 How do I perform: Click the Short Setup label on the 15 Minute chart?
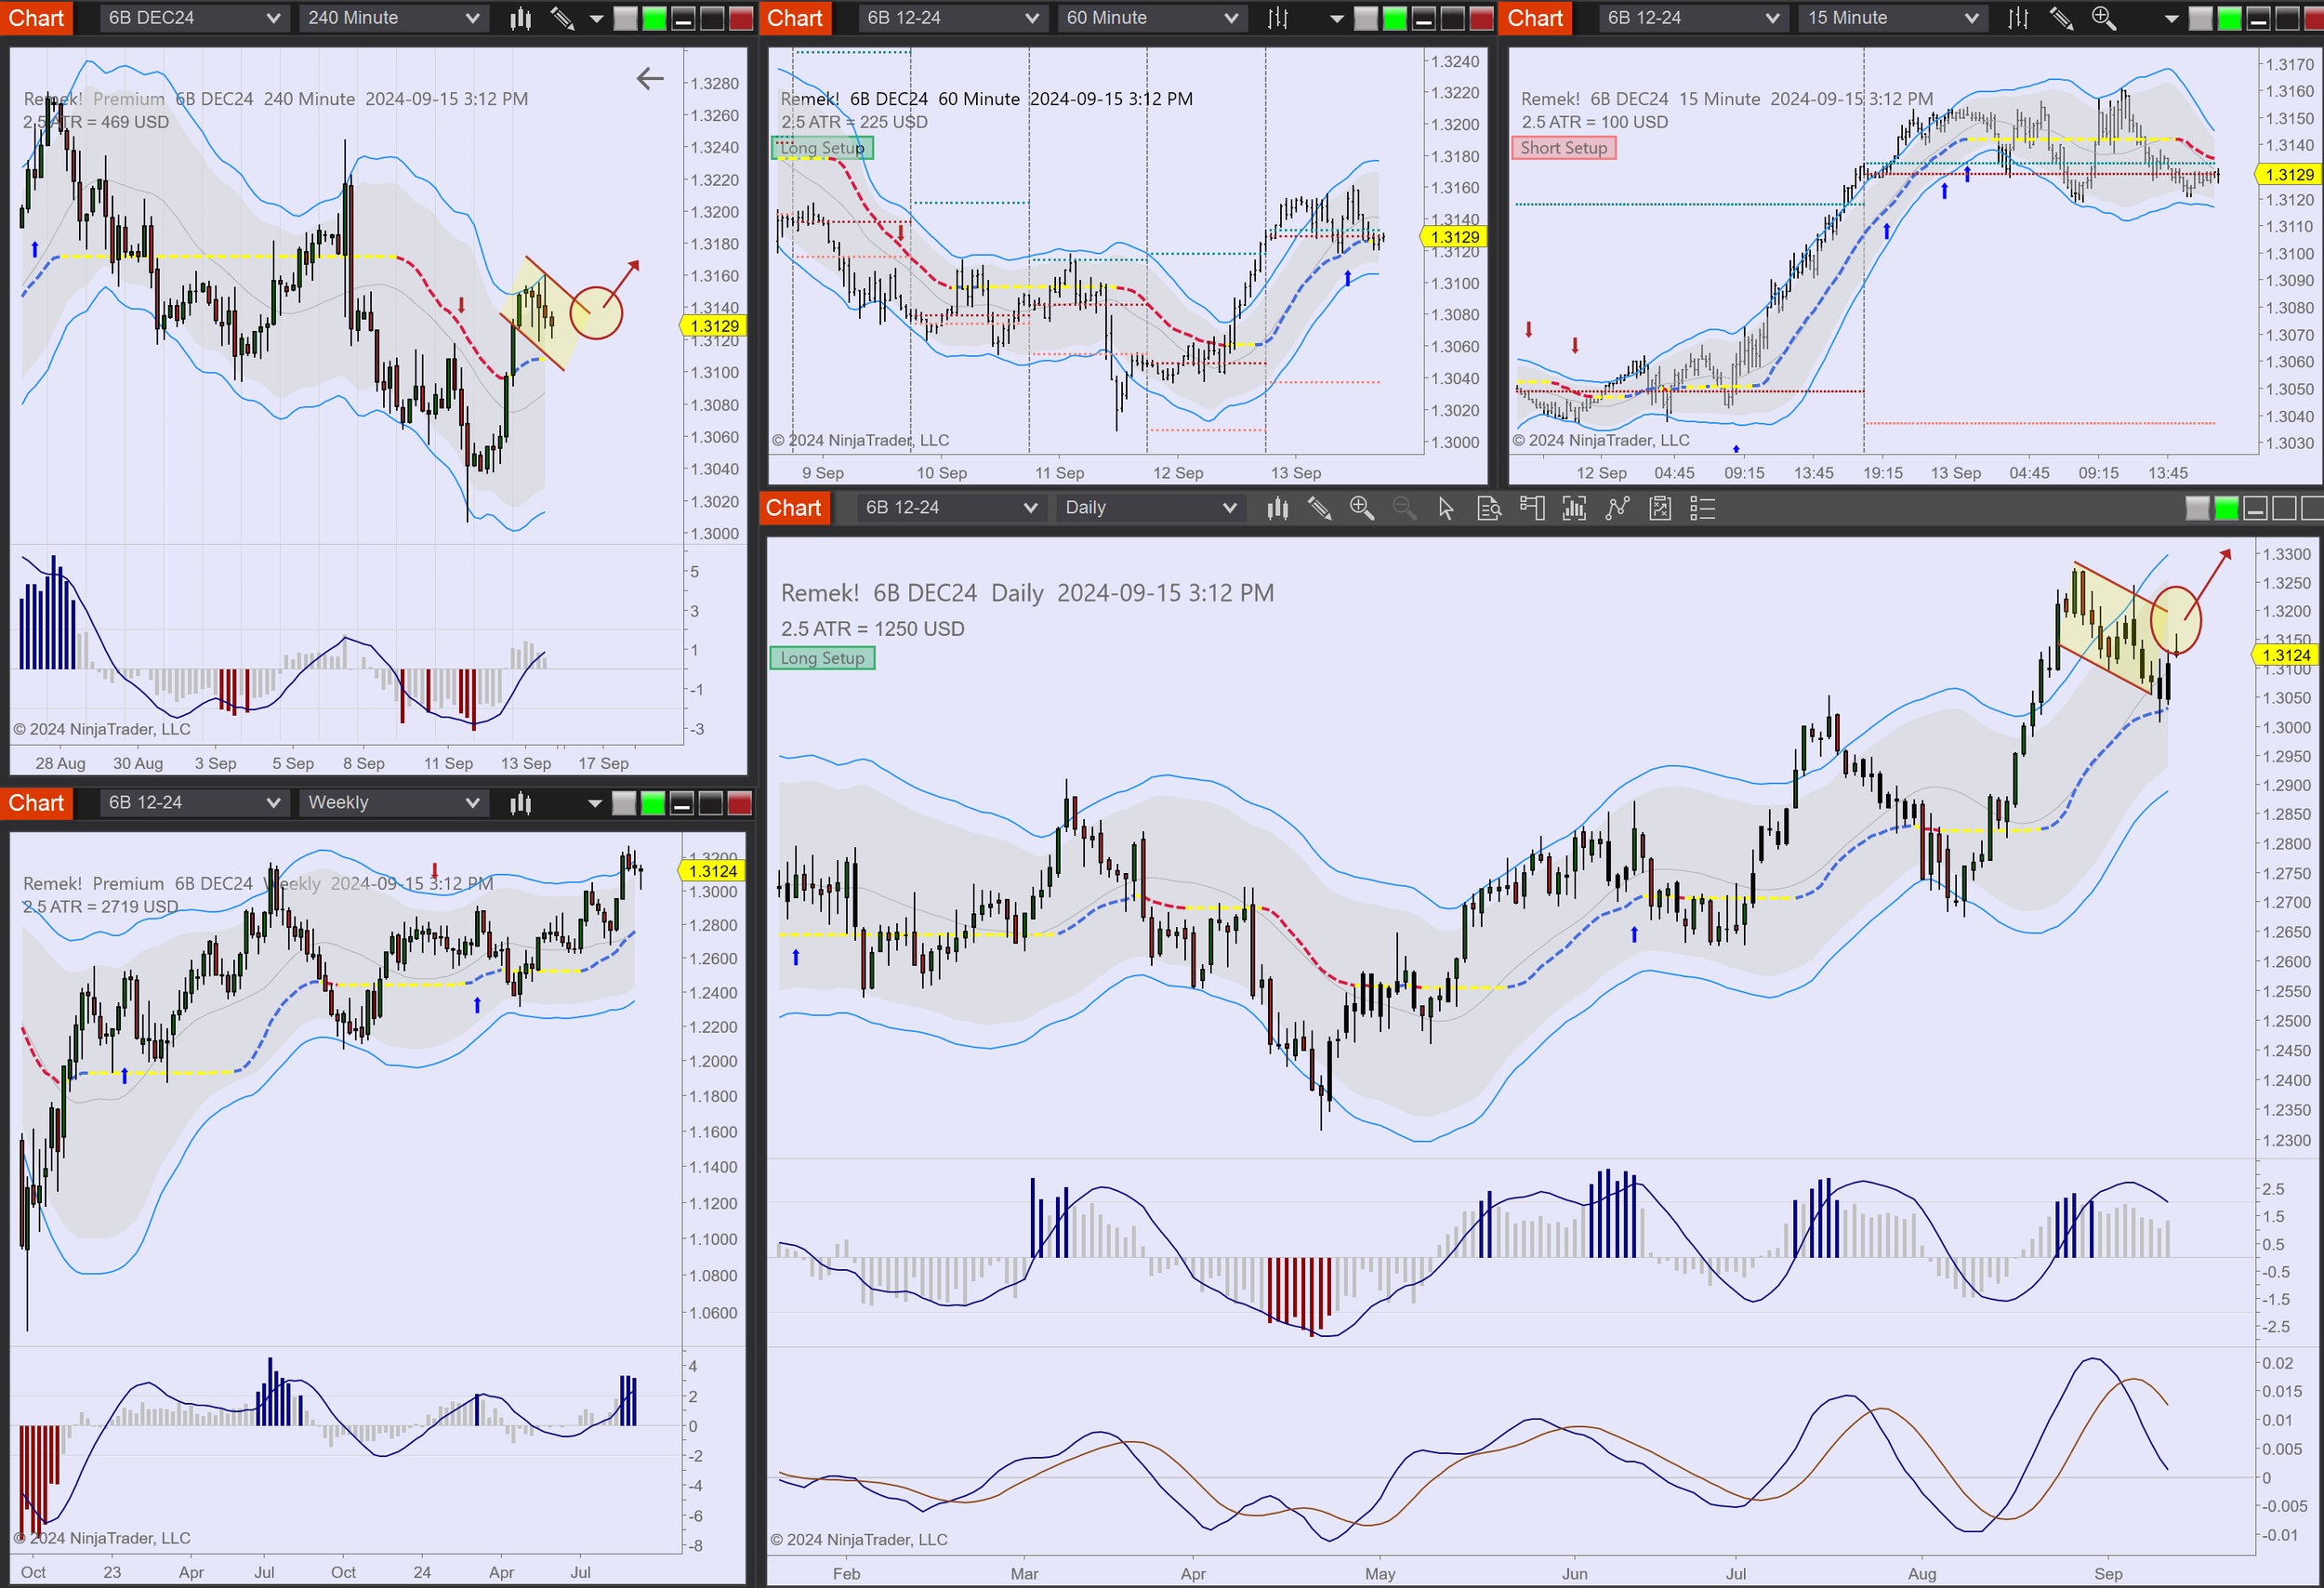click(1564, 148)
